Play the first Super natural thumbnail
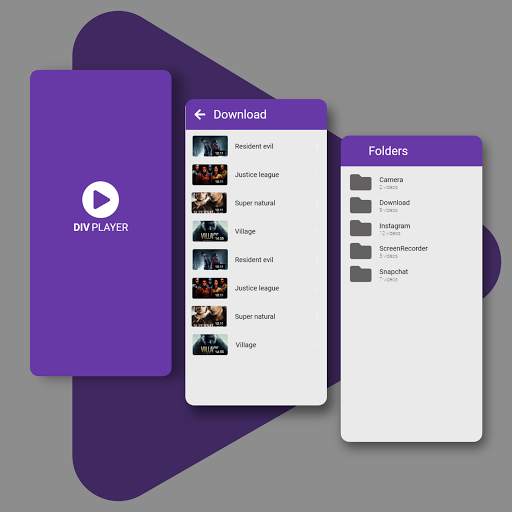The image size is (512, 512). [210, 203]
